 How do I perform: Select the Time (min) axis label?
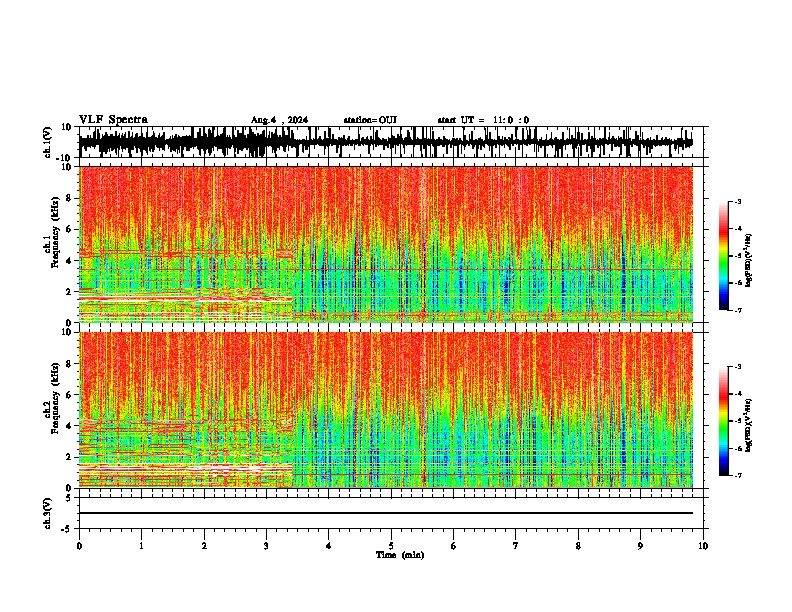coord(400,555)
